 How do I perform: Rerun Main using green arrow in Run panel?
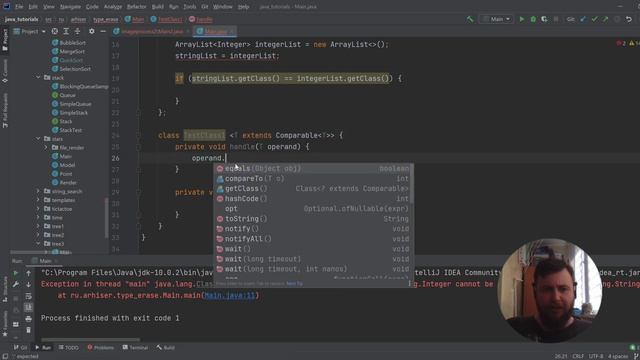(16, 273)
